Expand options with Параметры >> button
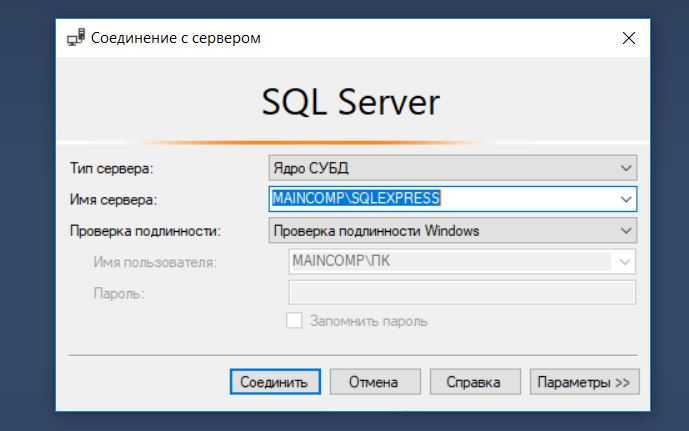The height and width of the screenshot is (431, 689). point(584,382)
